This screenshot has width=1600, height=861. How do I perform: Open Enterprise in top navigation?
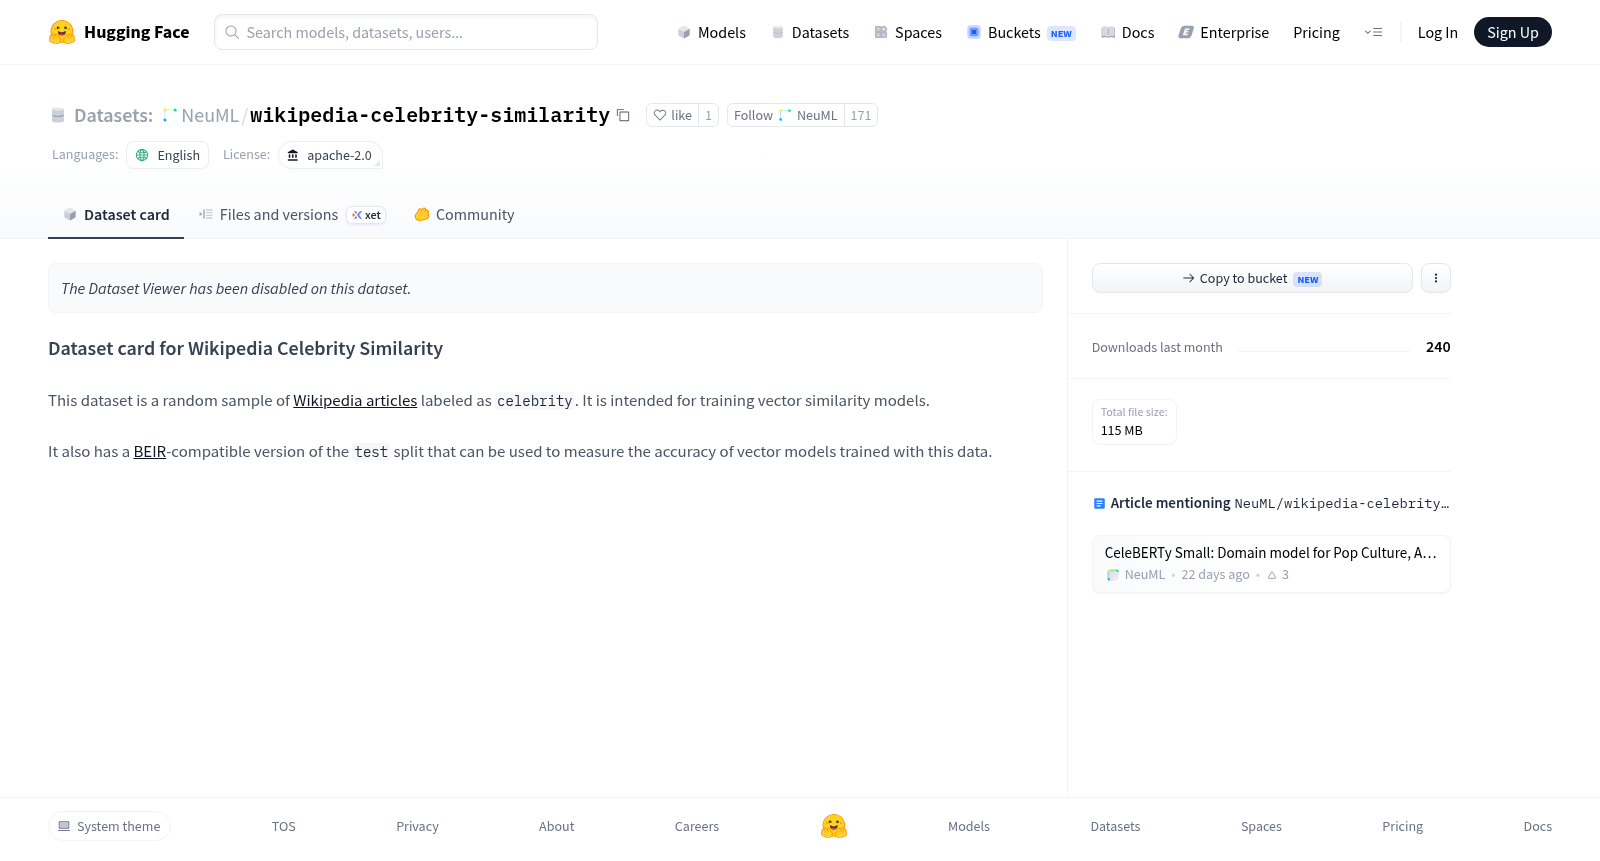pos(1223,32)
